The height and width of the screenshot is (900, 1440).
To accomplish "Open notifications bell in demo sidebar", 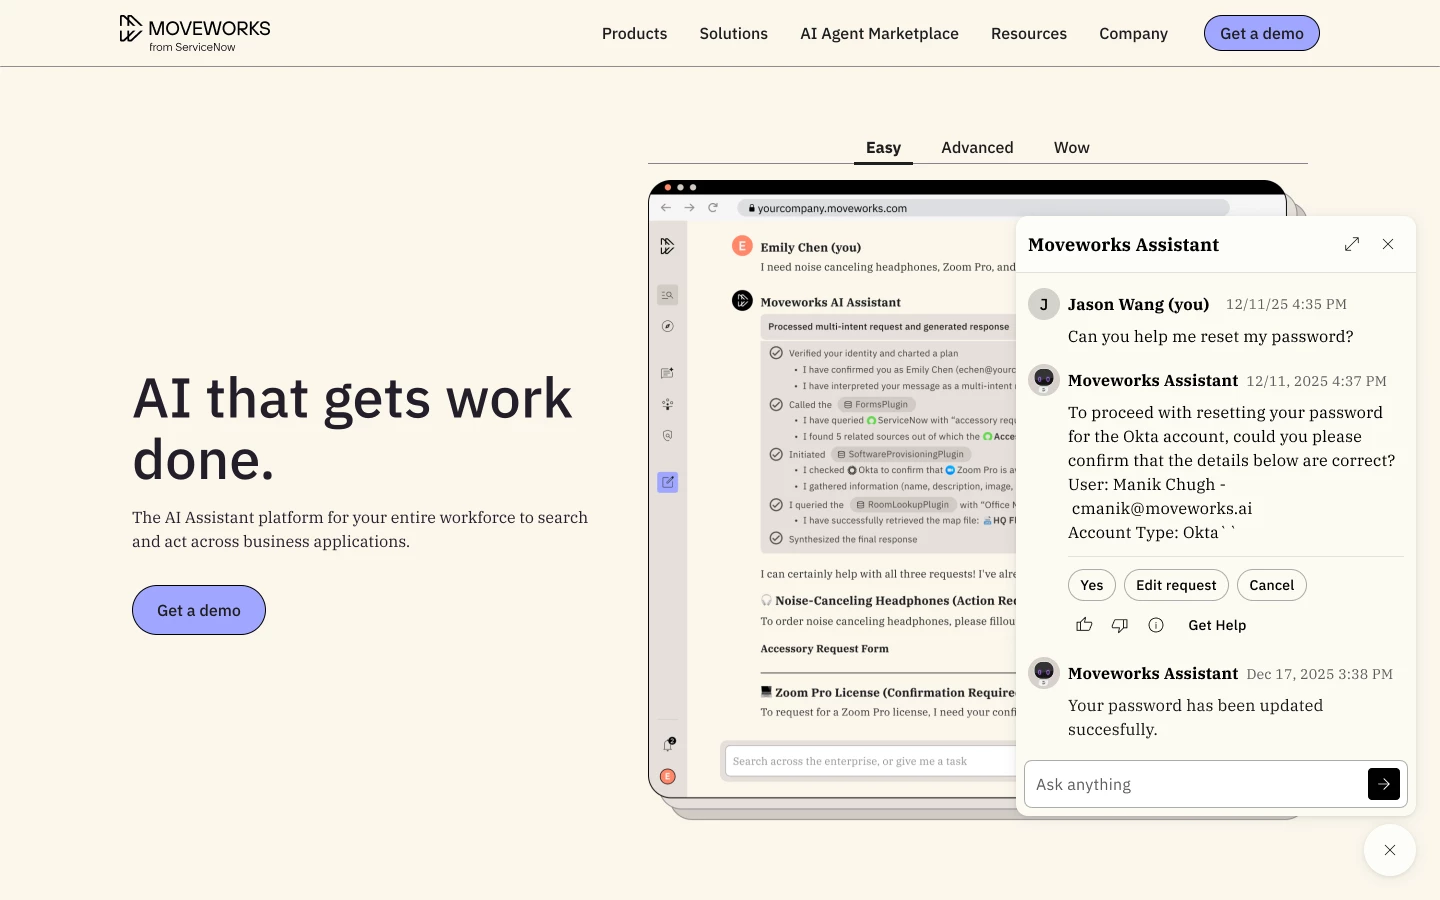I will pyautogui.click(x=668, y=745).
